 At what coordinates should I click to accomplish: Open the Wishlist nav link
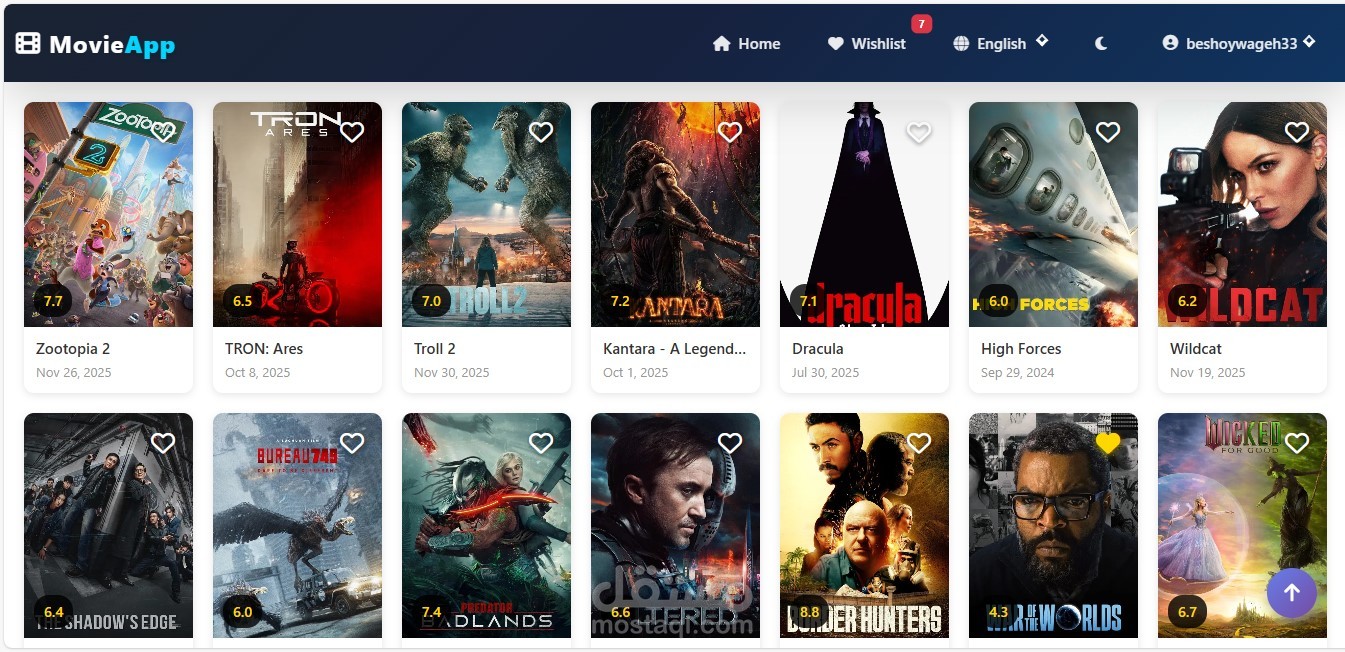click(x=867, y=44)
